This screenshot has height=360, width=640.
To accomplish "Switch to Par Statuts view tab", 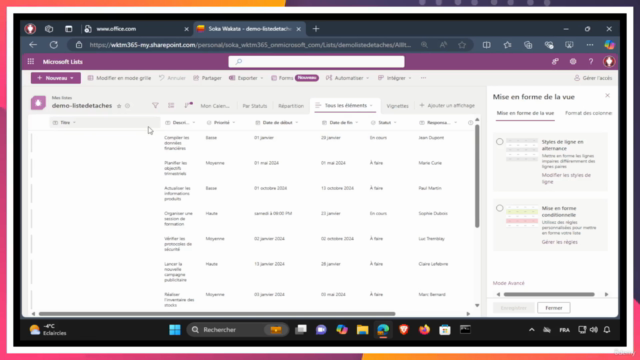I will coord(255,106).
